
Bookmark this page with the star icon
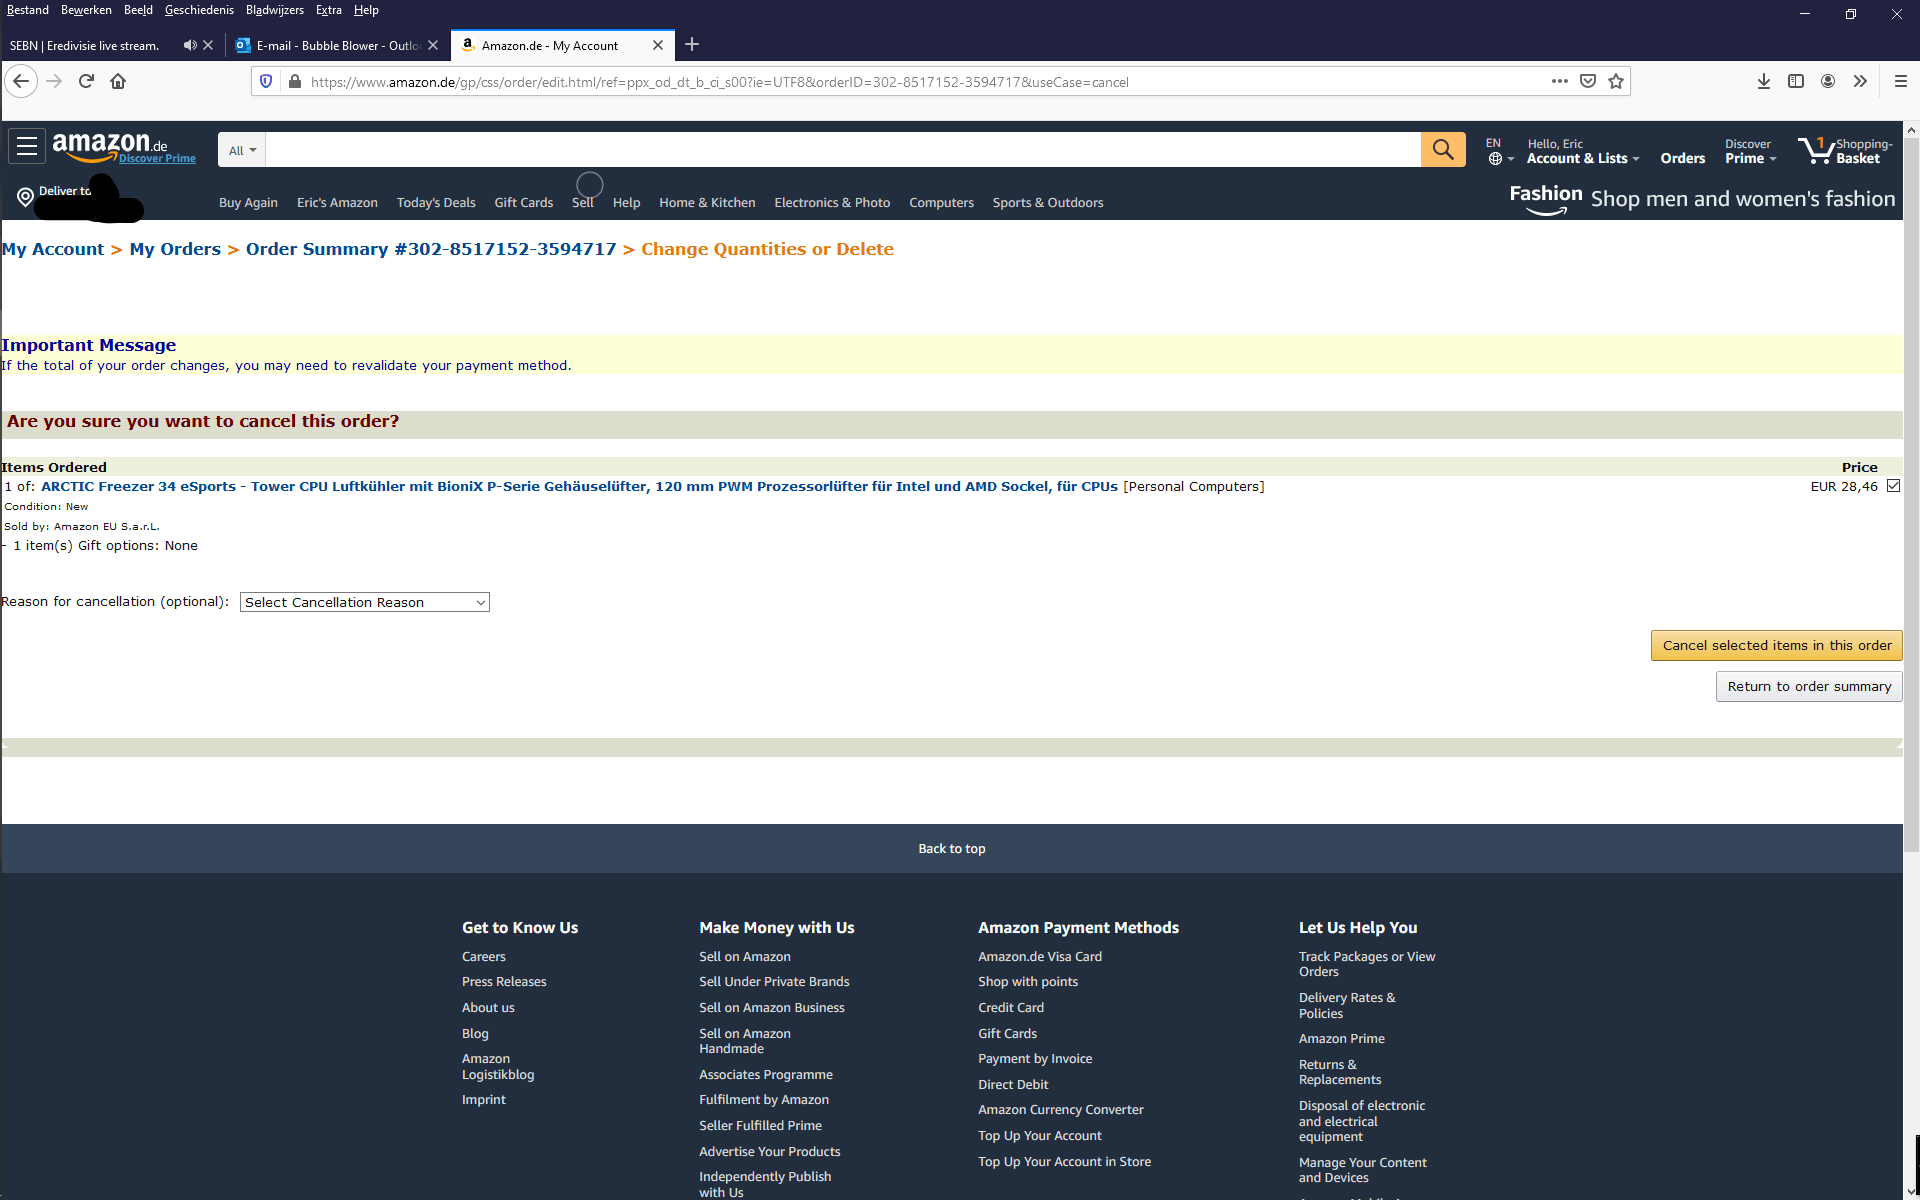coord(1616,81)
